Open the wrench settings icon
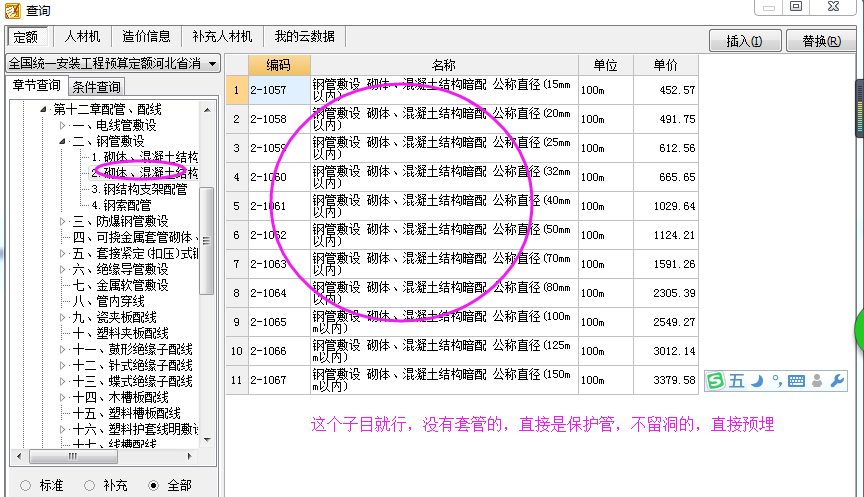The height and width of the screenshot is (497, 864). pos(837,381)
